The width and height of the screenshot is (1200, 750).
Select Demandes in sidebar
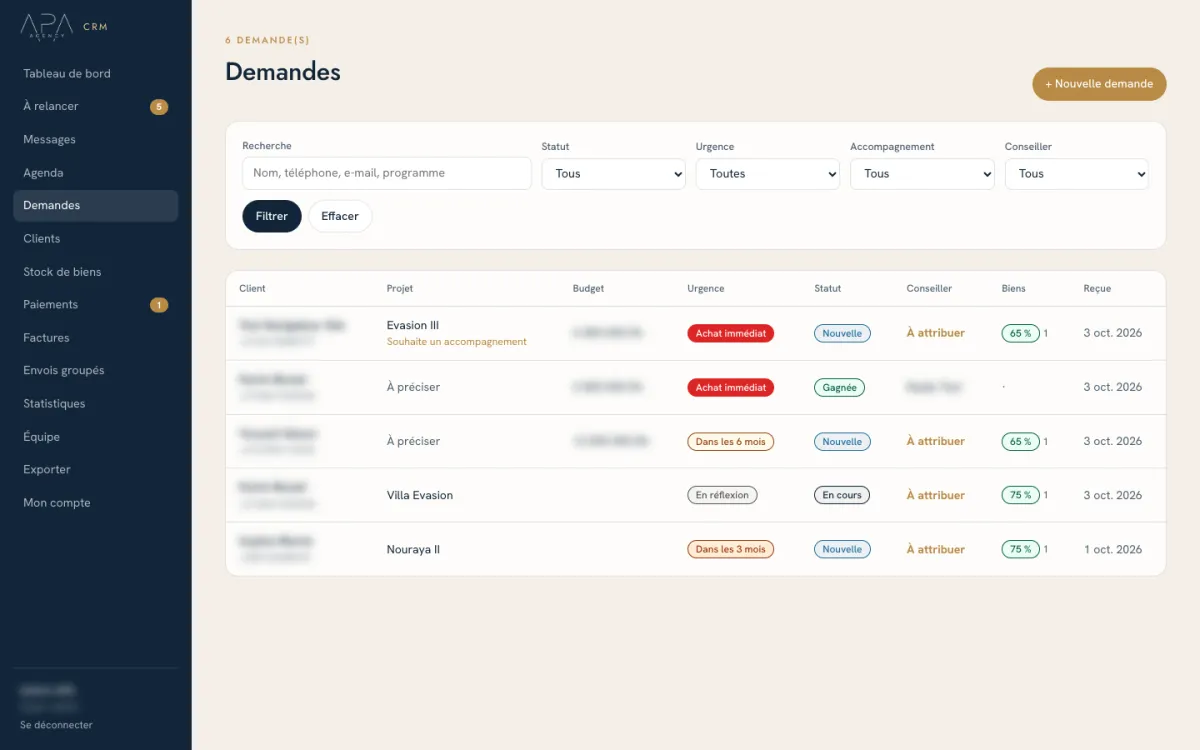(95, 205)
